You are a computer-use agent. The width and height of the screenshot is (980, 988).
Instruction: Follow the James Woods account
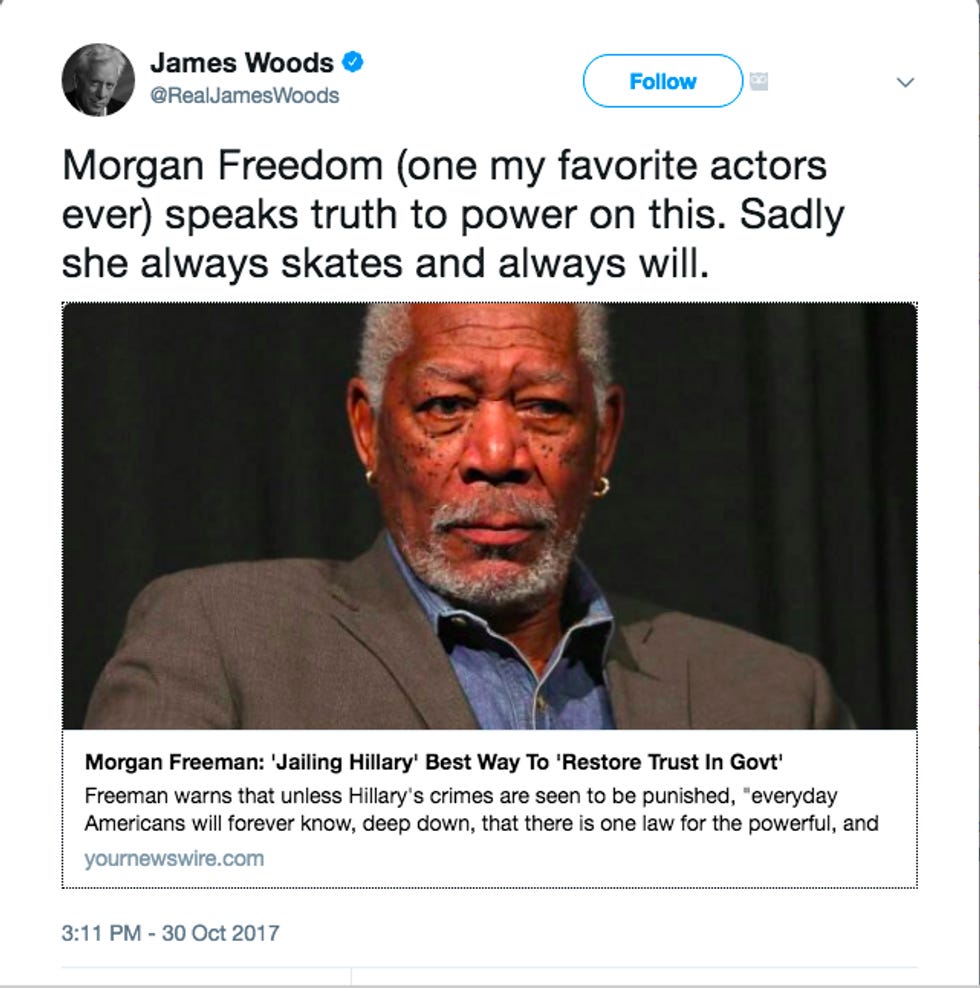663,81
